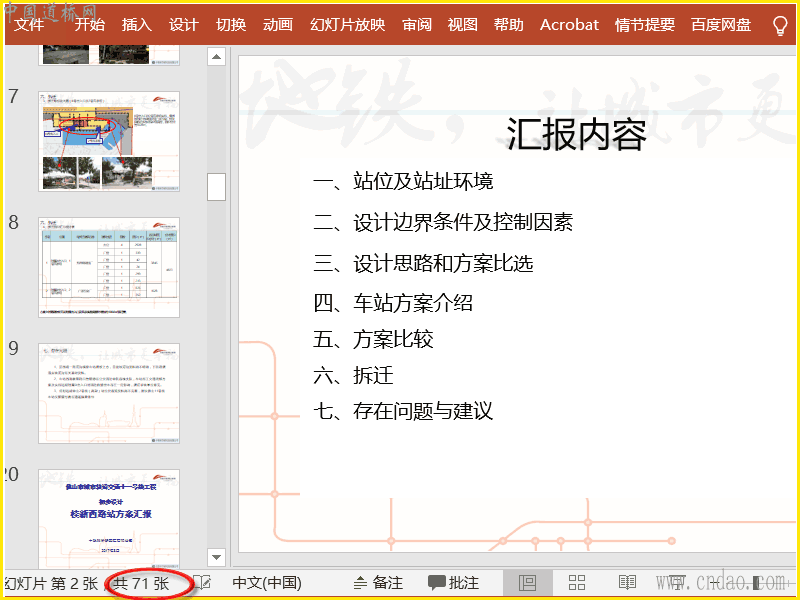Open the 切换 transitions tab
Image resolution: width=800 pixels, height=600 pixels.
tap(231, 24)
